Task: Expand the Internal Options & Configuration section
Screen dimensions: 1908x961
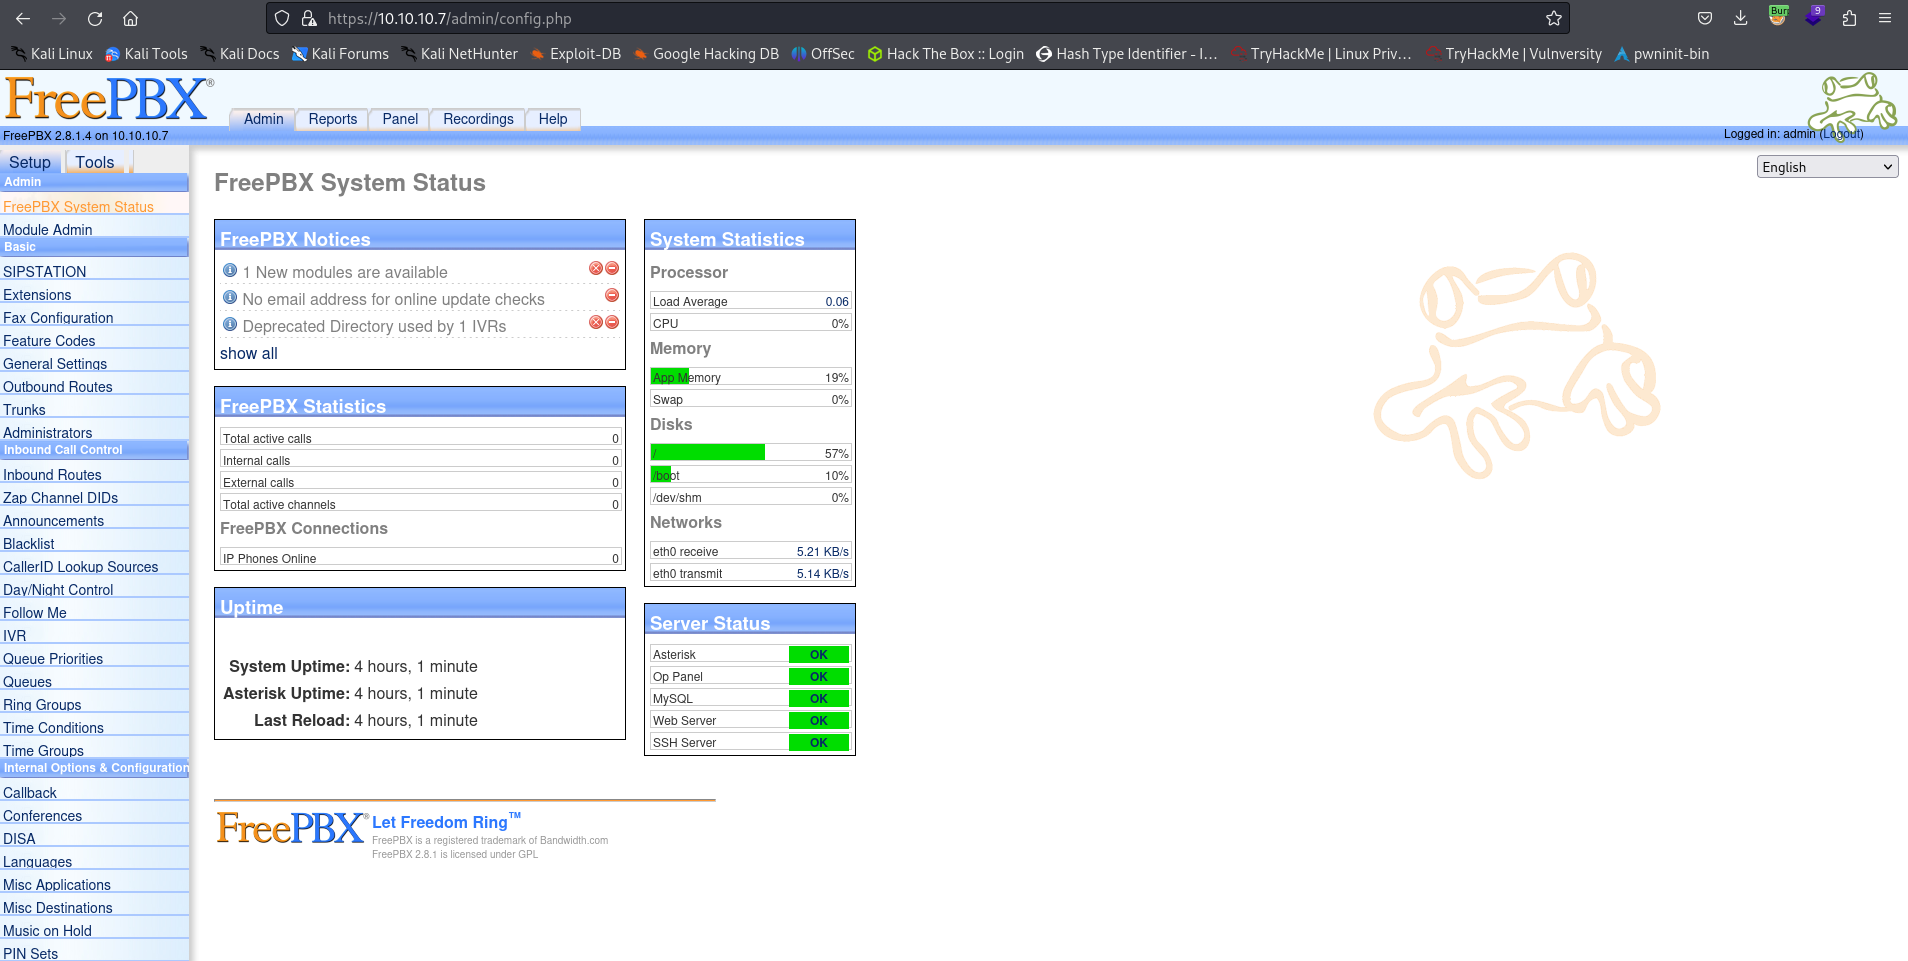Action: [96, 768]
